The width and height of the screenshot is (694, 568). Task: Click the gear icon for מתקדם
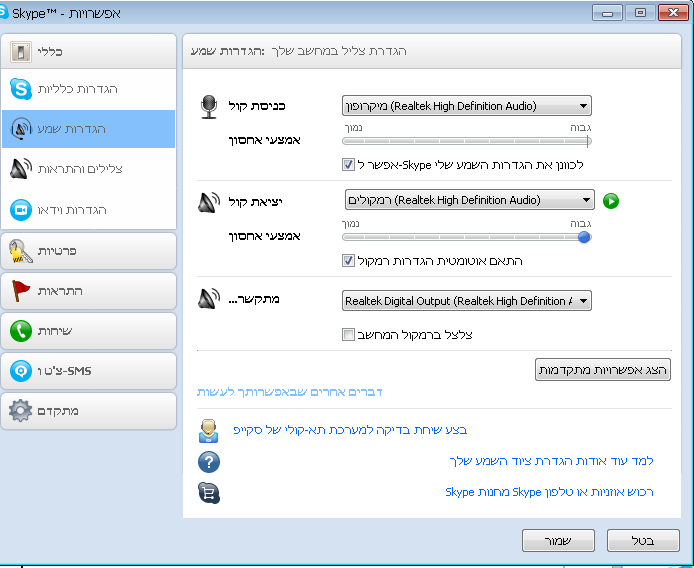tap(20, 411)
